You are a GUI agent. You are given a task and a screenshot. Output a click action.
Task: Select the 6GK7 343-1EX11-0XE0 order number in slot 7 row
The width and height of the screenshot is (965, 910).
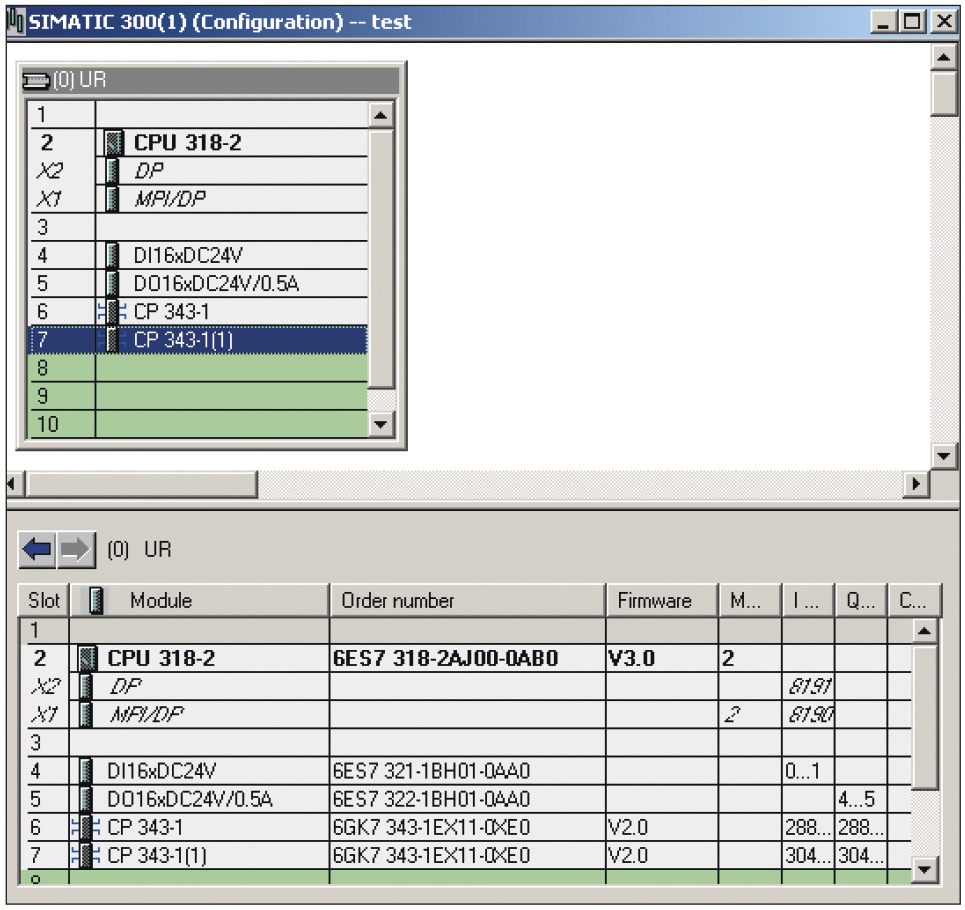(431, 856)
